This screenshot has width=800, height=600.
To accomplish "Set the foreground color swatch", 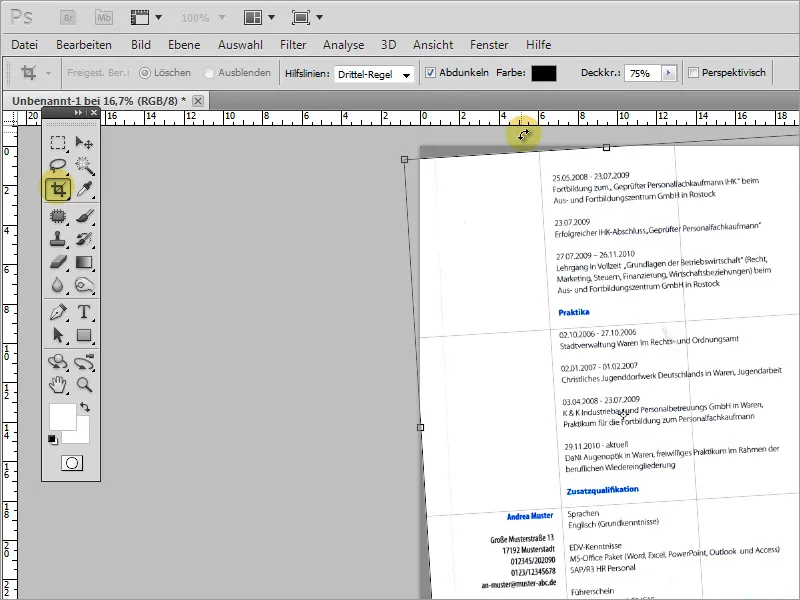I will pos(62,416).
